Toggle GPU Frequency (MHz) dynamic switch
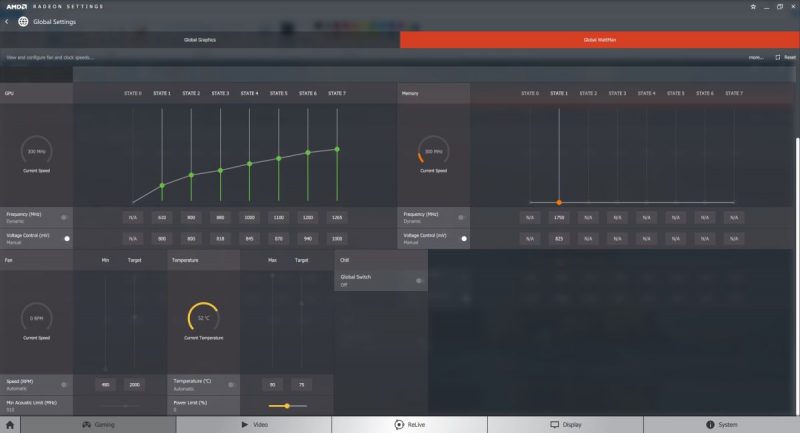 [x=64, y=217]
